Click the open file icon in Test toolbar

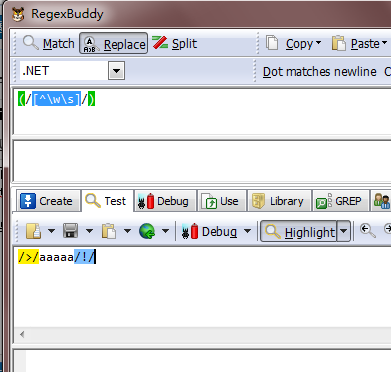[33, 231]
